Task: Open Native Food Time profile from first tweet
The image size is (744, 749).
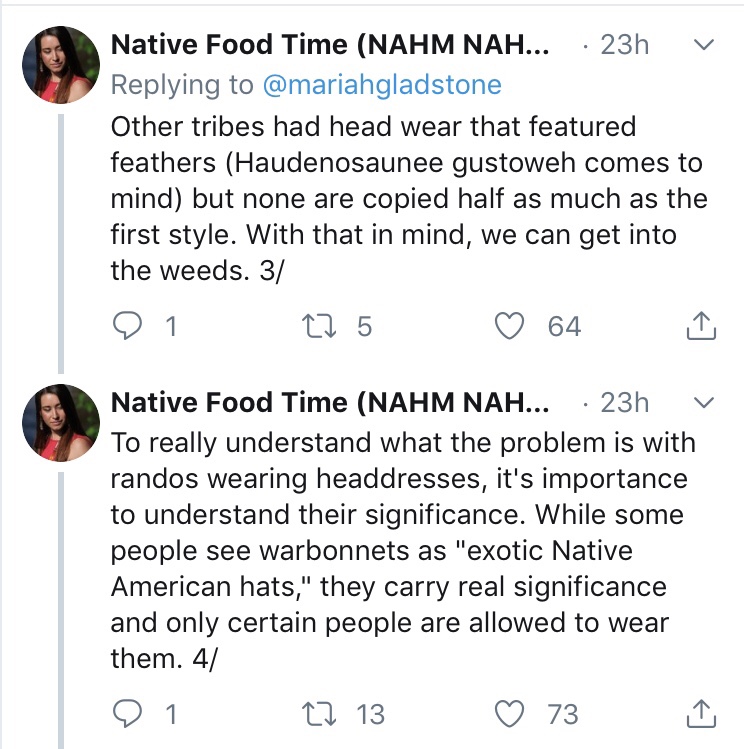Action: pyautogui.click(x=330, y=46)
